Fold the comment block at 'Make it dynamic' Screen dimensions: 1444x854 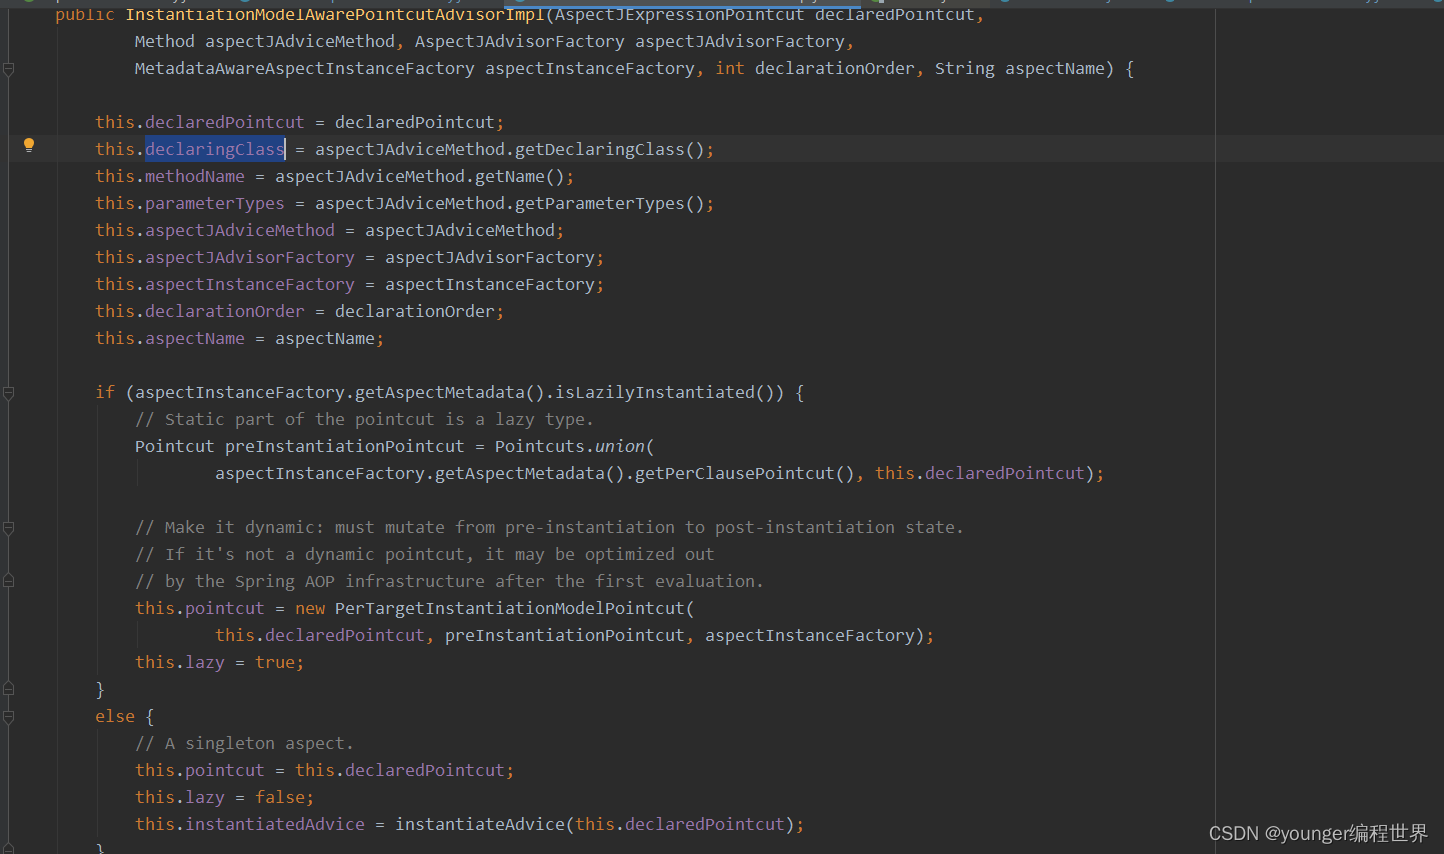tap(8, 528)
